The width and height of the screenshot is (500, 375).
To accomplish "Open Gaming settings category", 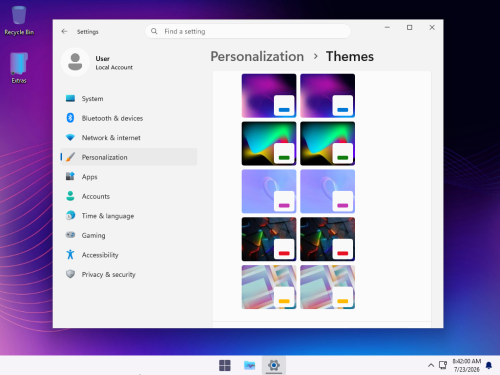I will point(129,235).
